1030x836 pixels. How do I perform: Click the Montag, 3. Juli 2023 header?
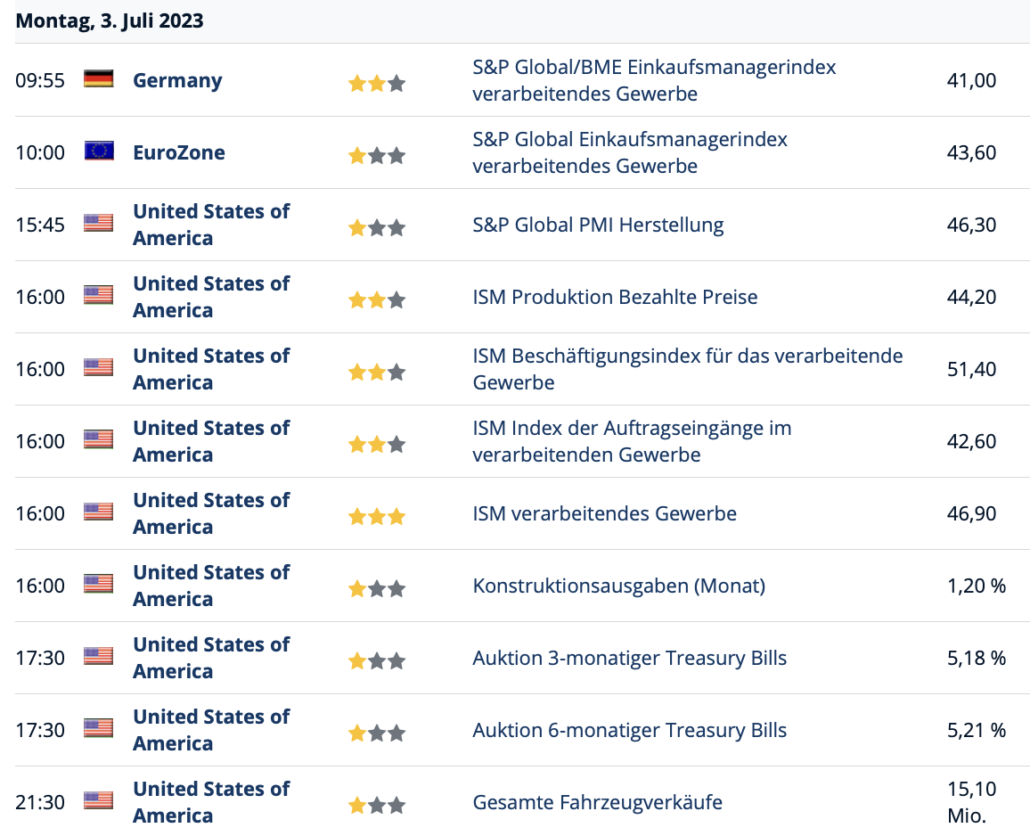110,20
